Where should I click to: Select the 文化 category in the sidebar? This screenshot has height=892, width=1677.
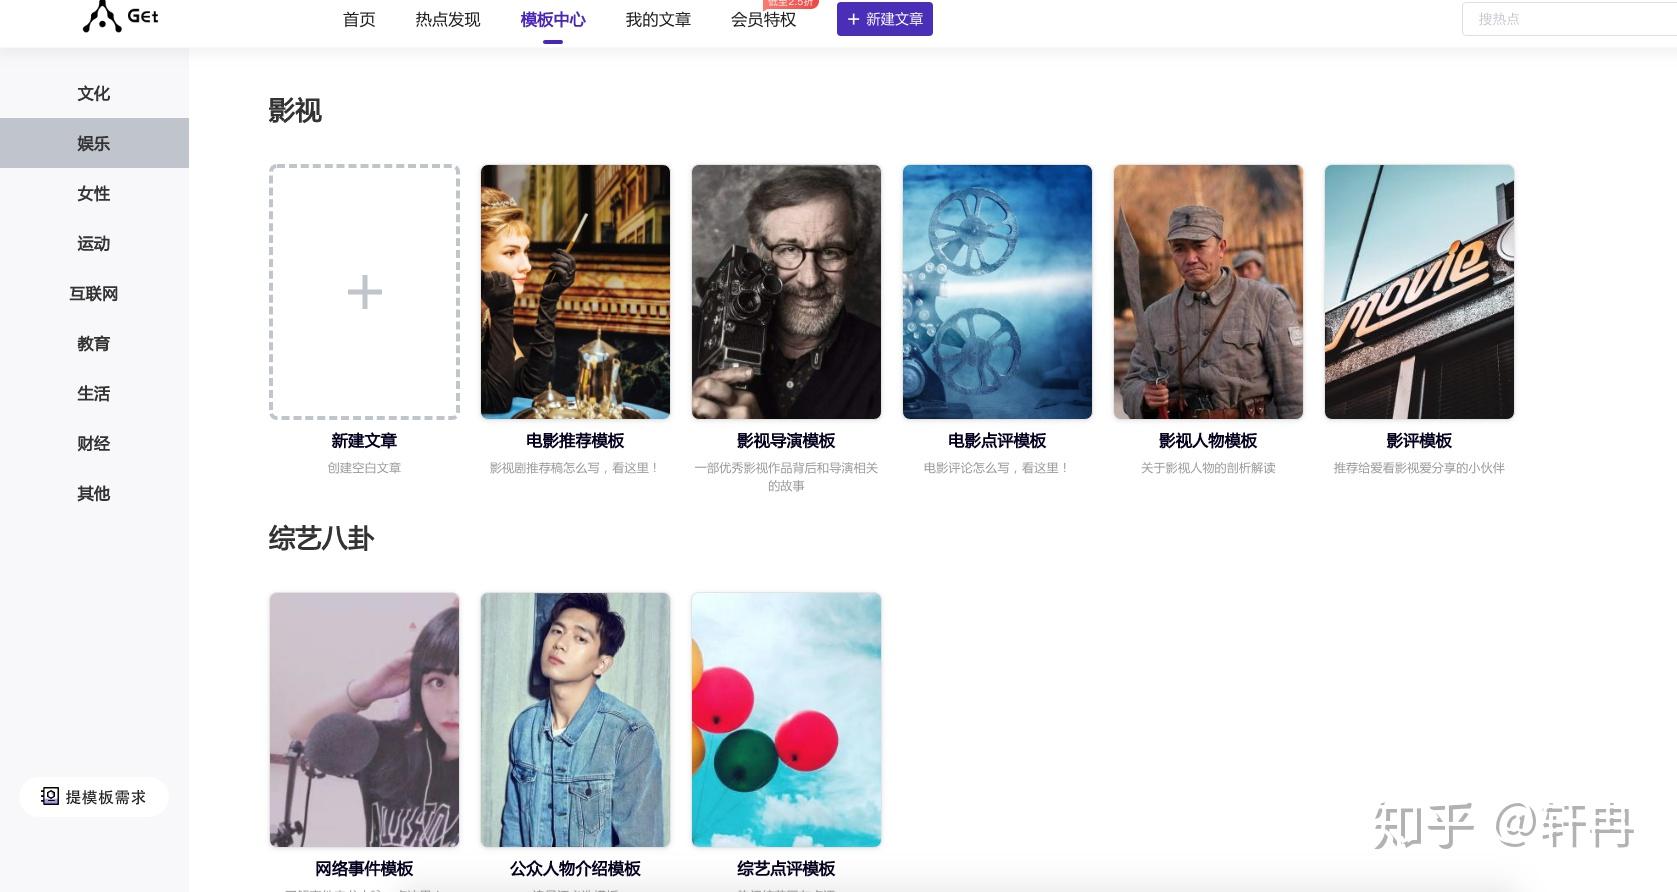[x=94, y=93]
